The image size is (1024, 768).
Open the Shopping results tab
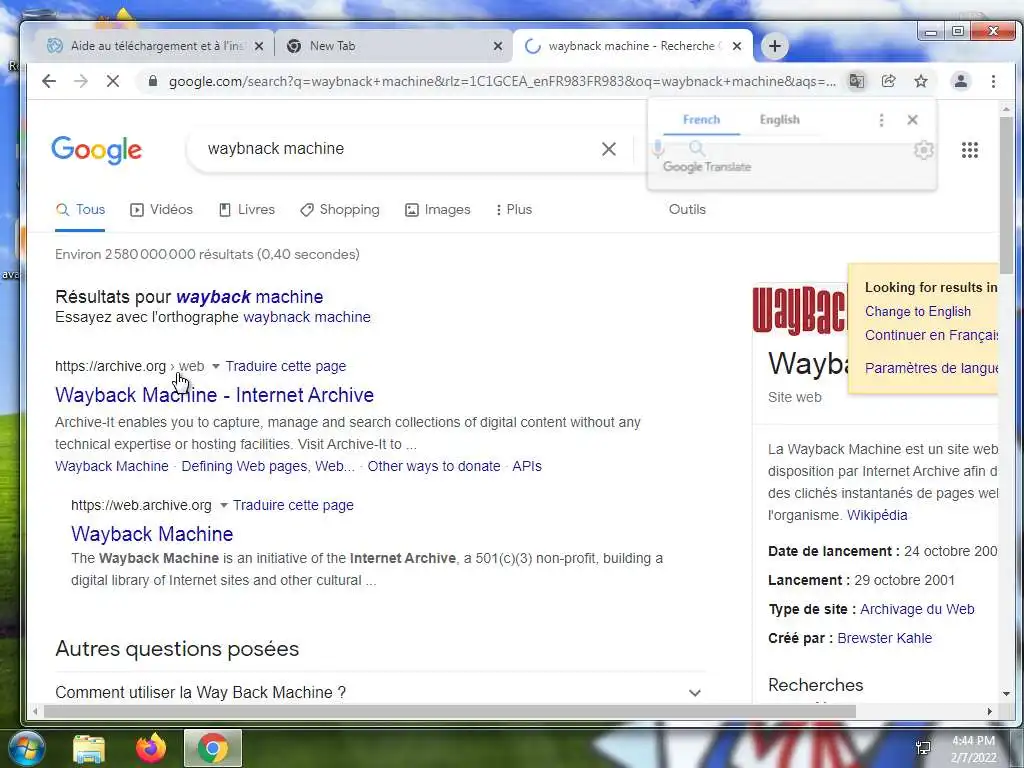coord(340,210)
